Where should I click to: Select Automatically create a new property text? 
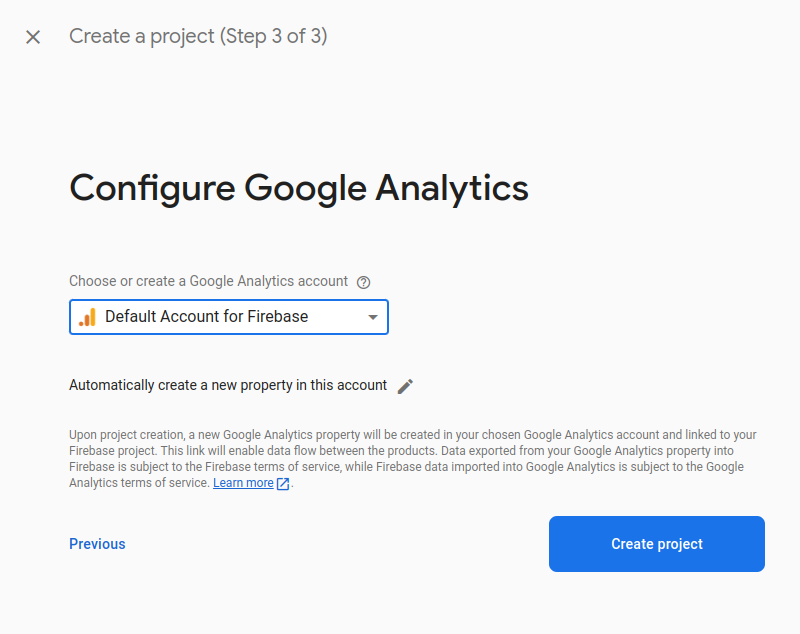[228, 385]
